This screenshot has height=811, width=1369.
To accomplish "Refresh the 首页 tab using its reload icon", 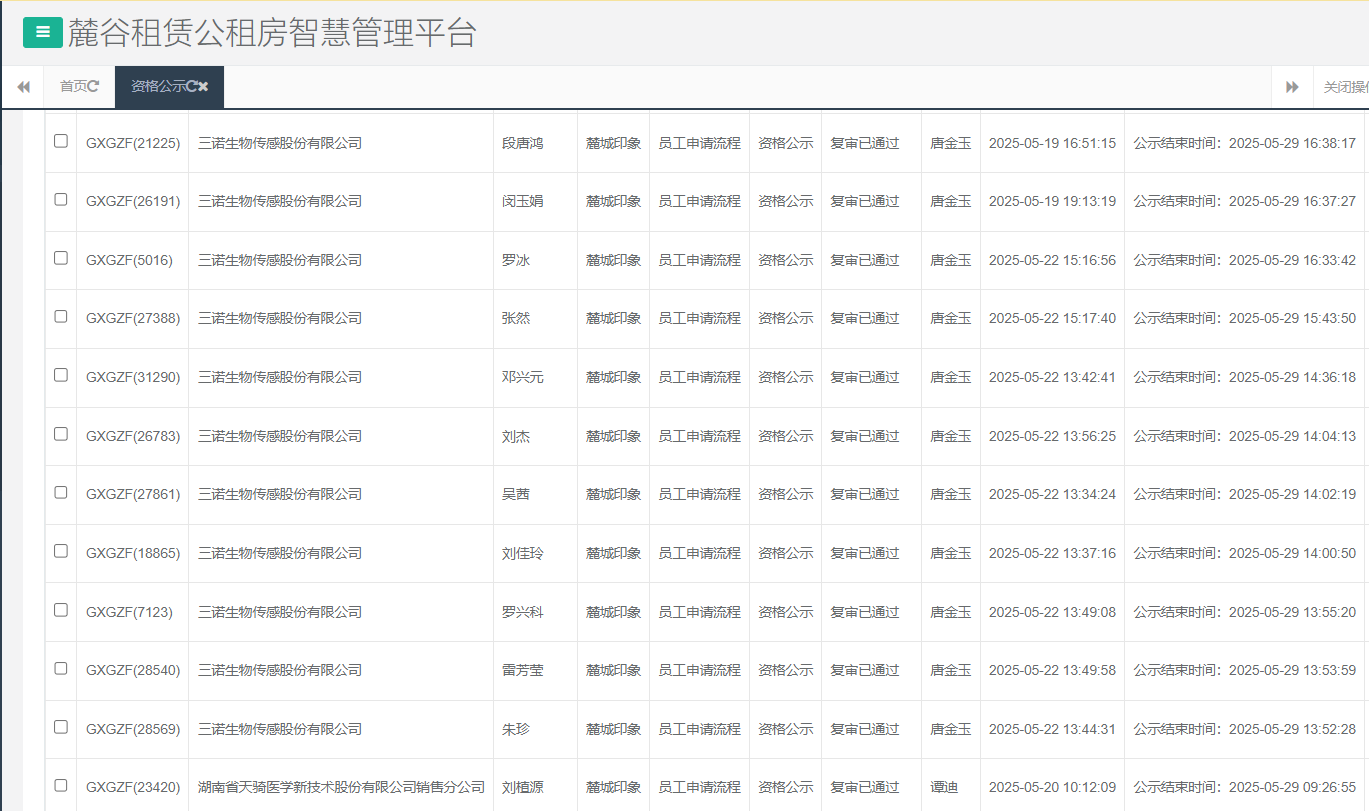I will pyautogui.click(x=94, y=87).
